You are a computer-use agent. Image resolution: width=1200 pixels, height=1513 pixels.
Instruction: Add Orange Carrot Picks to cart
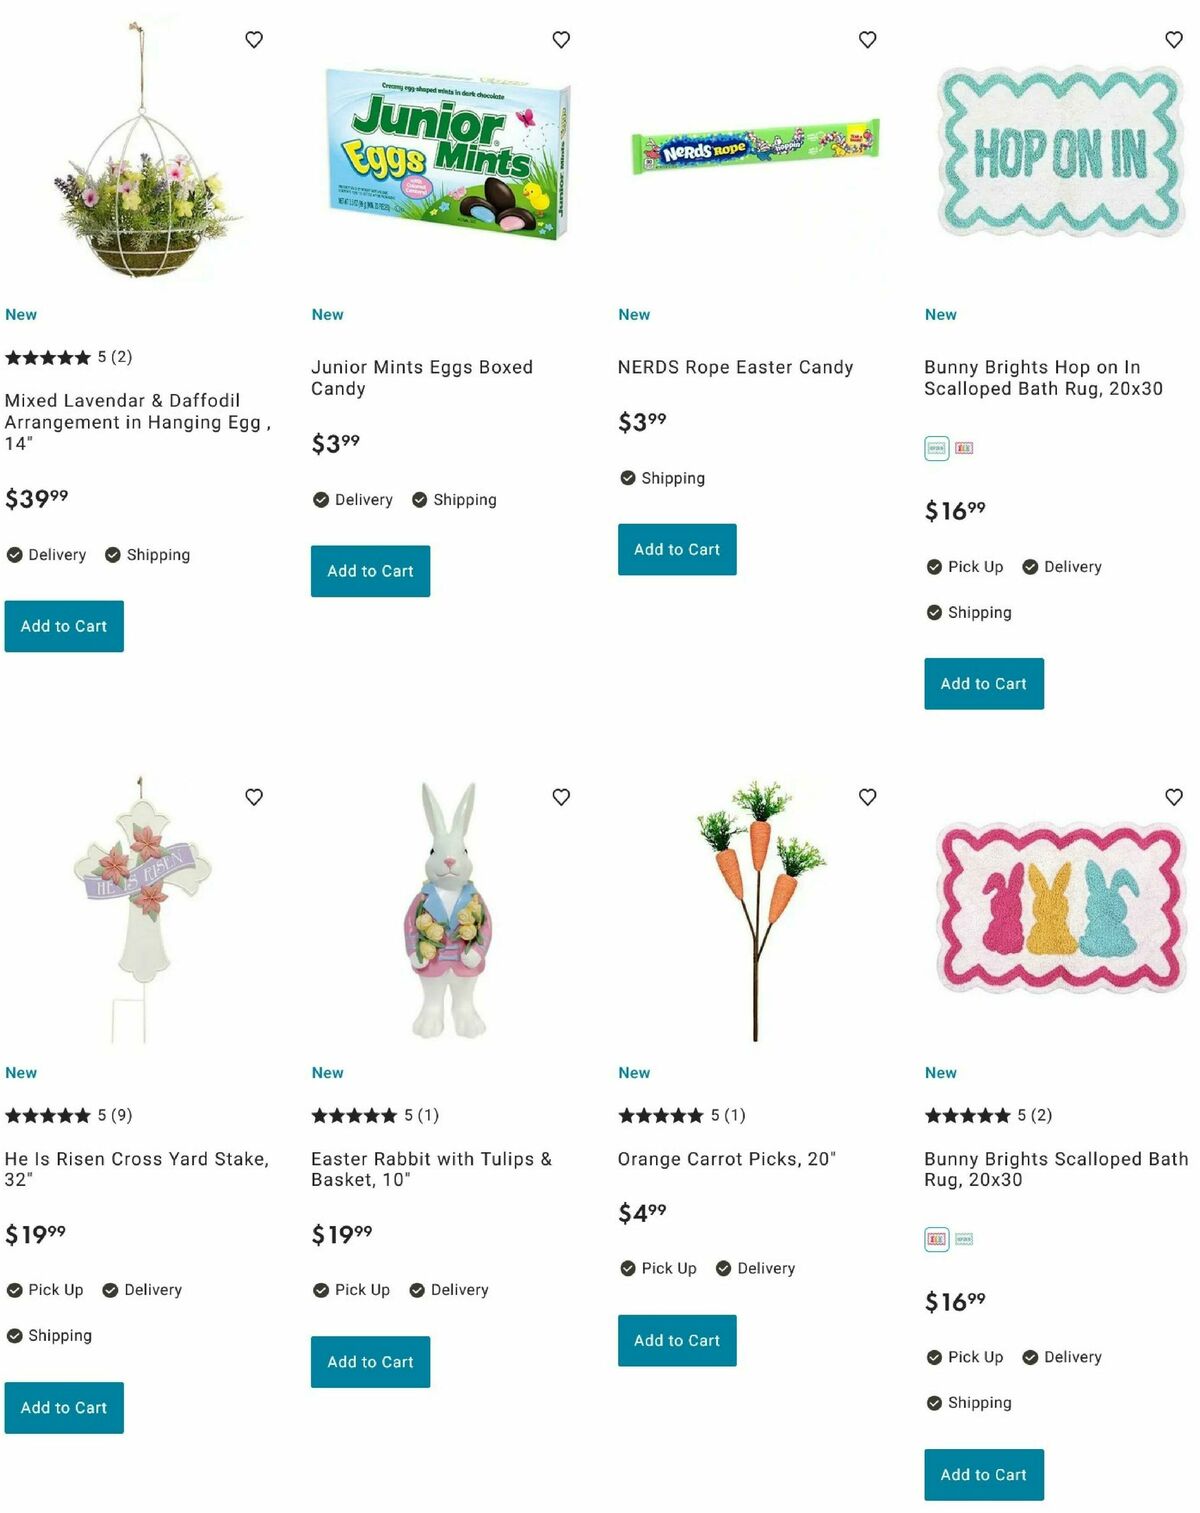677,1340
